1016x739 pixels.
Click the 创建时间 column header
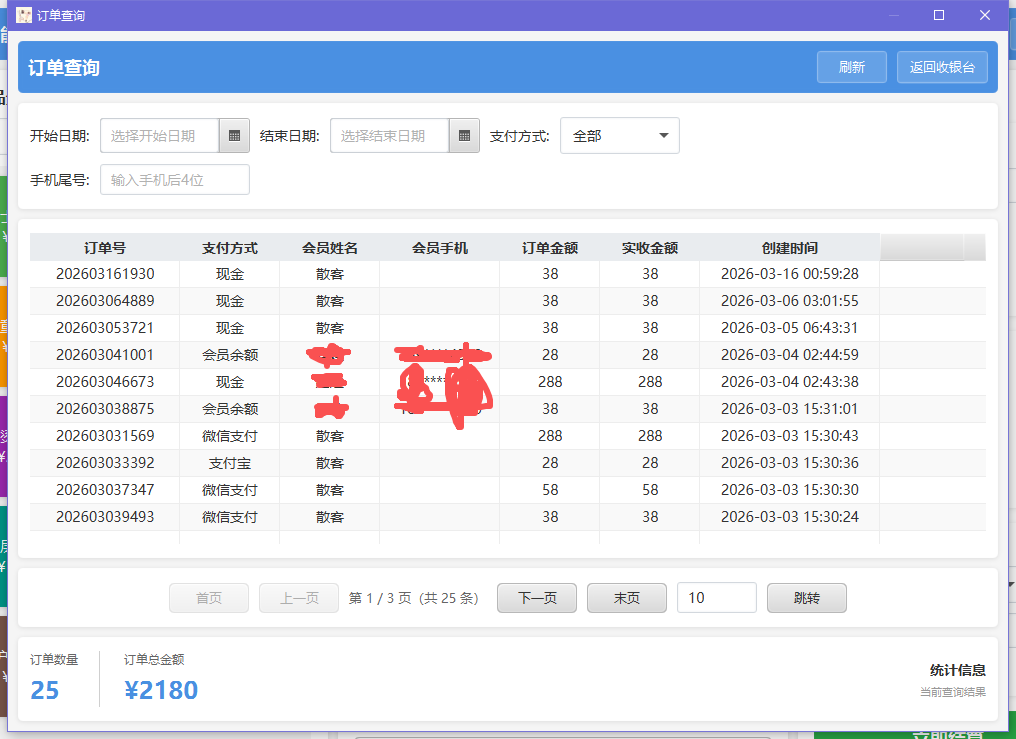point(790,247)
